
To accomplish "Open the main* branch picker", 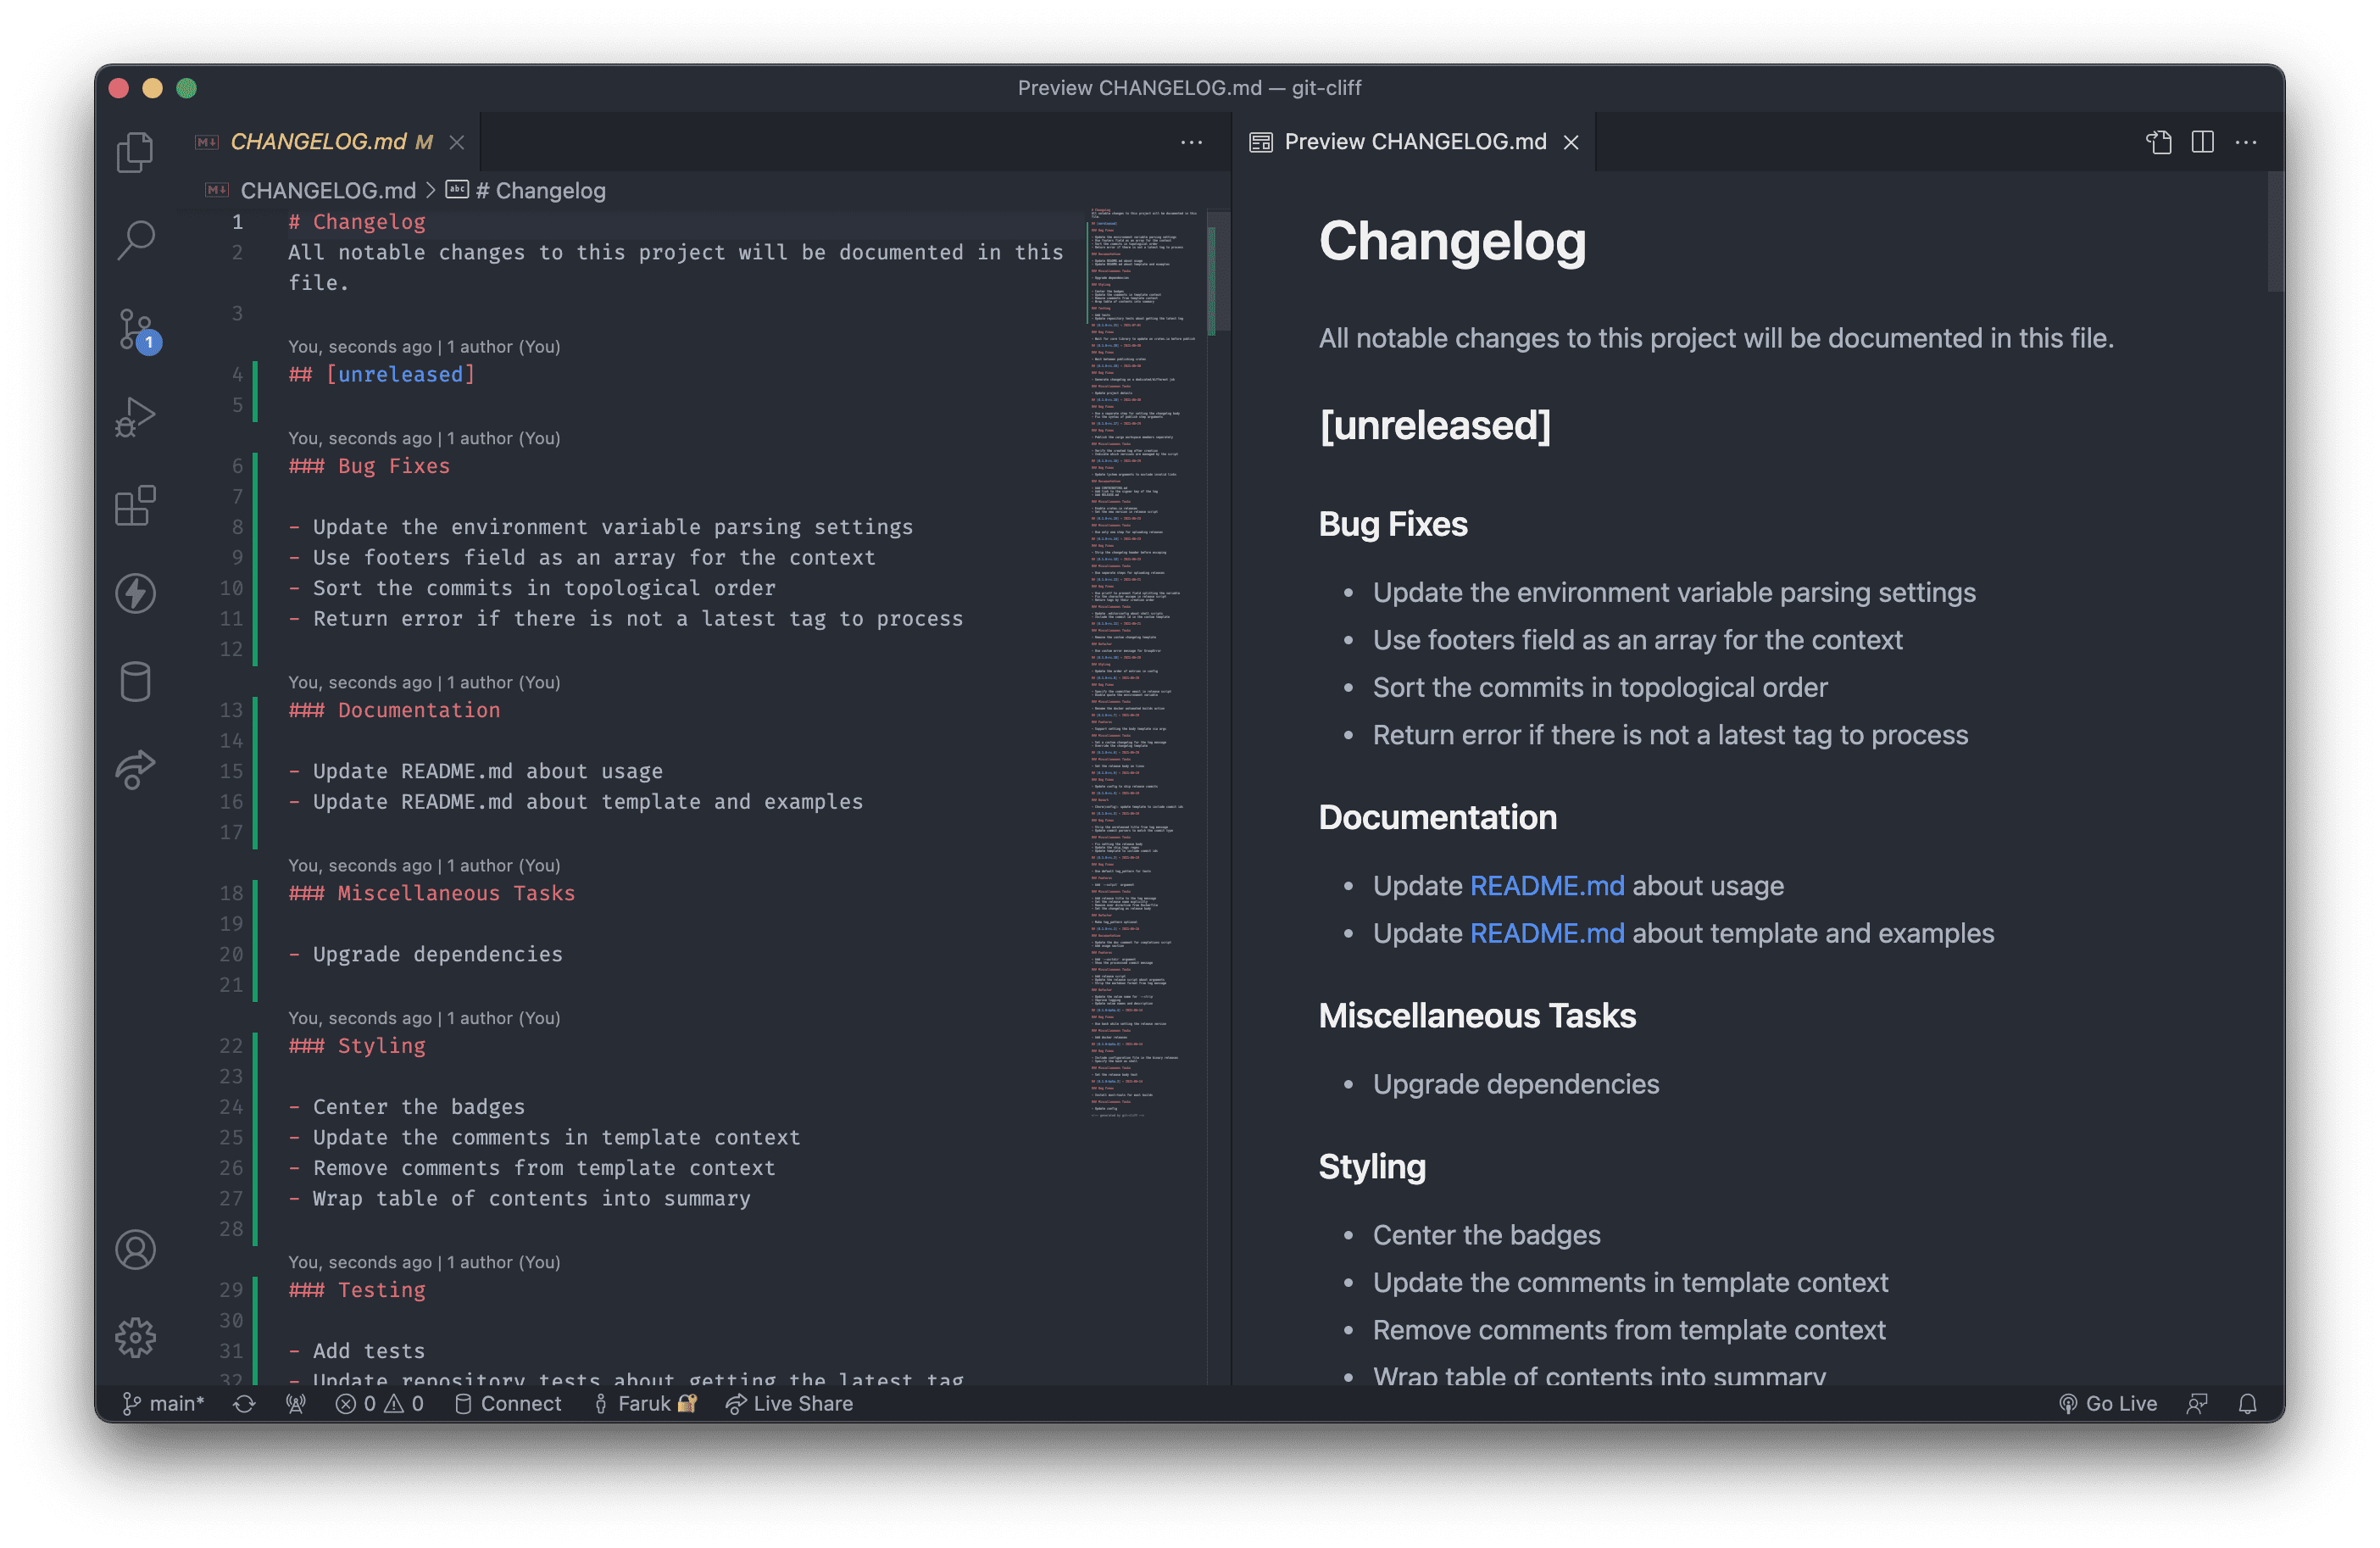I will pyautogui.click(x=163, y=1403).
